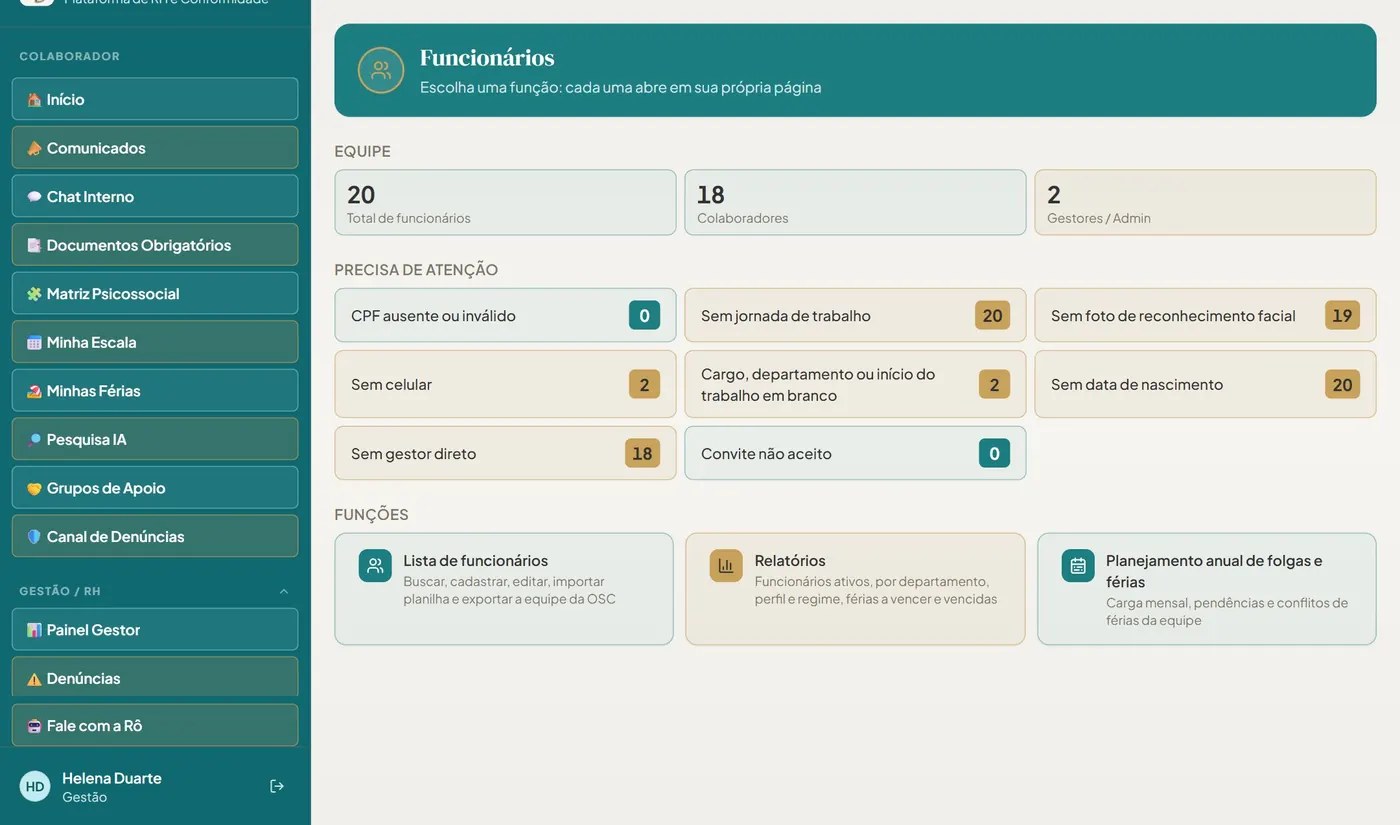1400x825 pixels.
Task: Click the heart icon beside Grupos de Apoio
Action: (x=34, y=488)
